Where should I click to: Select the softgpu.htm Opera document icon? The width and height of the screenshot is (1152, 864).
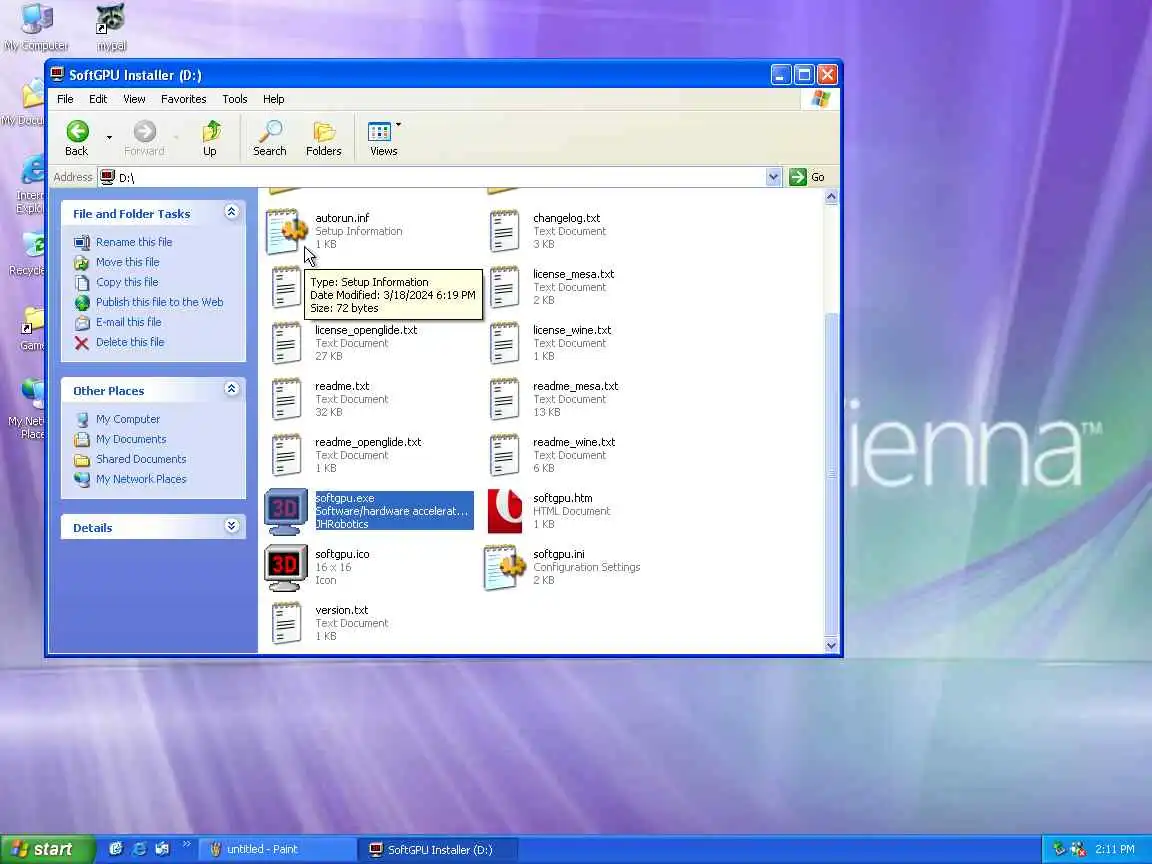pyautogui.click(x=505, y=511)
